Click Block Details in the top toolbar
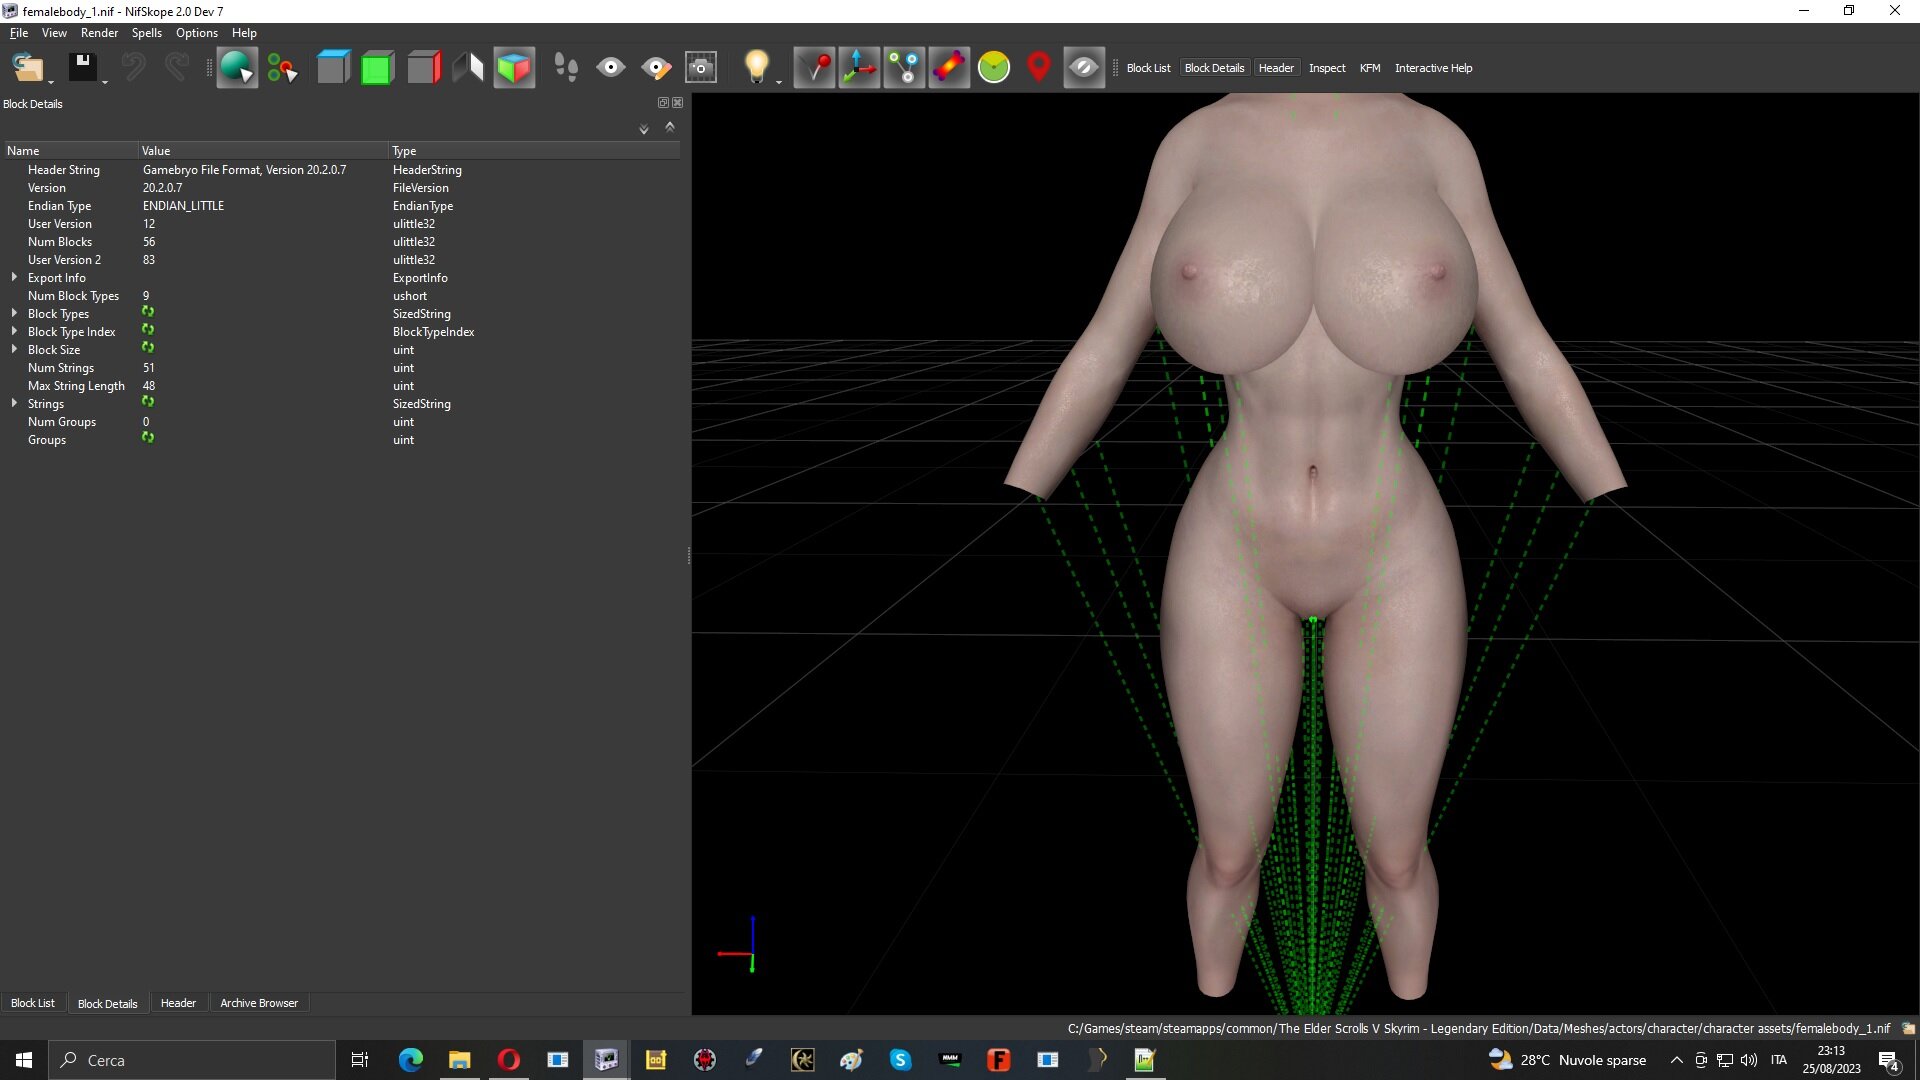This screenshot has width=1920, height=1080. click(1214, 68)
